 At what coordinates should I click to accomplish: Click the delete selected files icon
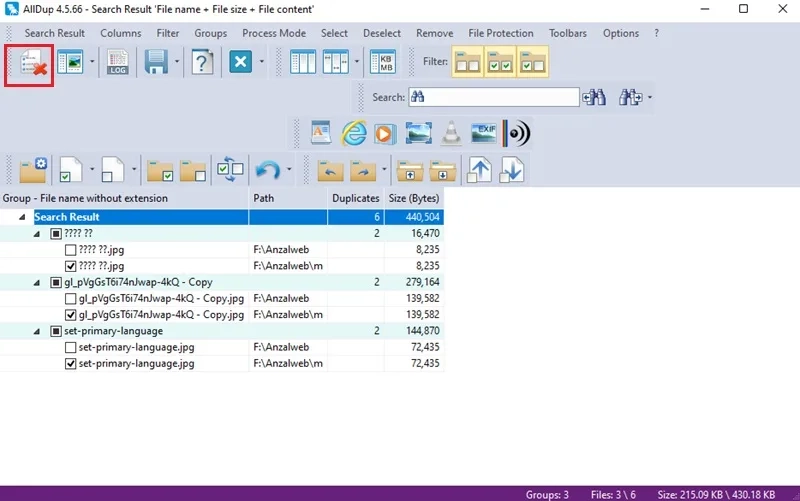tap(30, 65)
